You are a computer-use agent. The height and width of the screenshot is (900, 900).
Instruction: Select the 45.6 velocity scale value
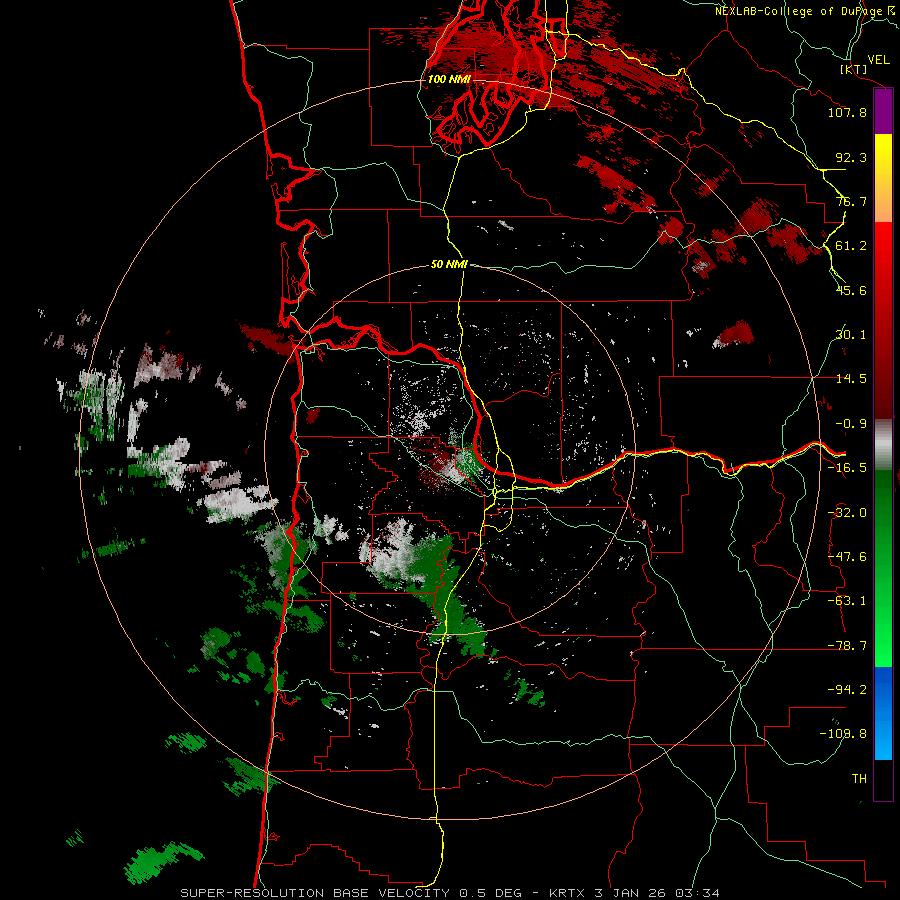[x=851, y=290]
